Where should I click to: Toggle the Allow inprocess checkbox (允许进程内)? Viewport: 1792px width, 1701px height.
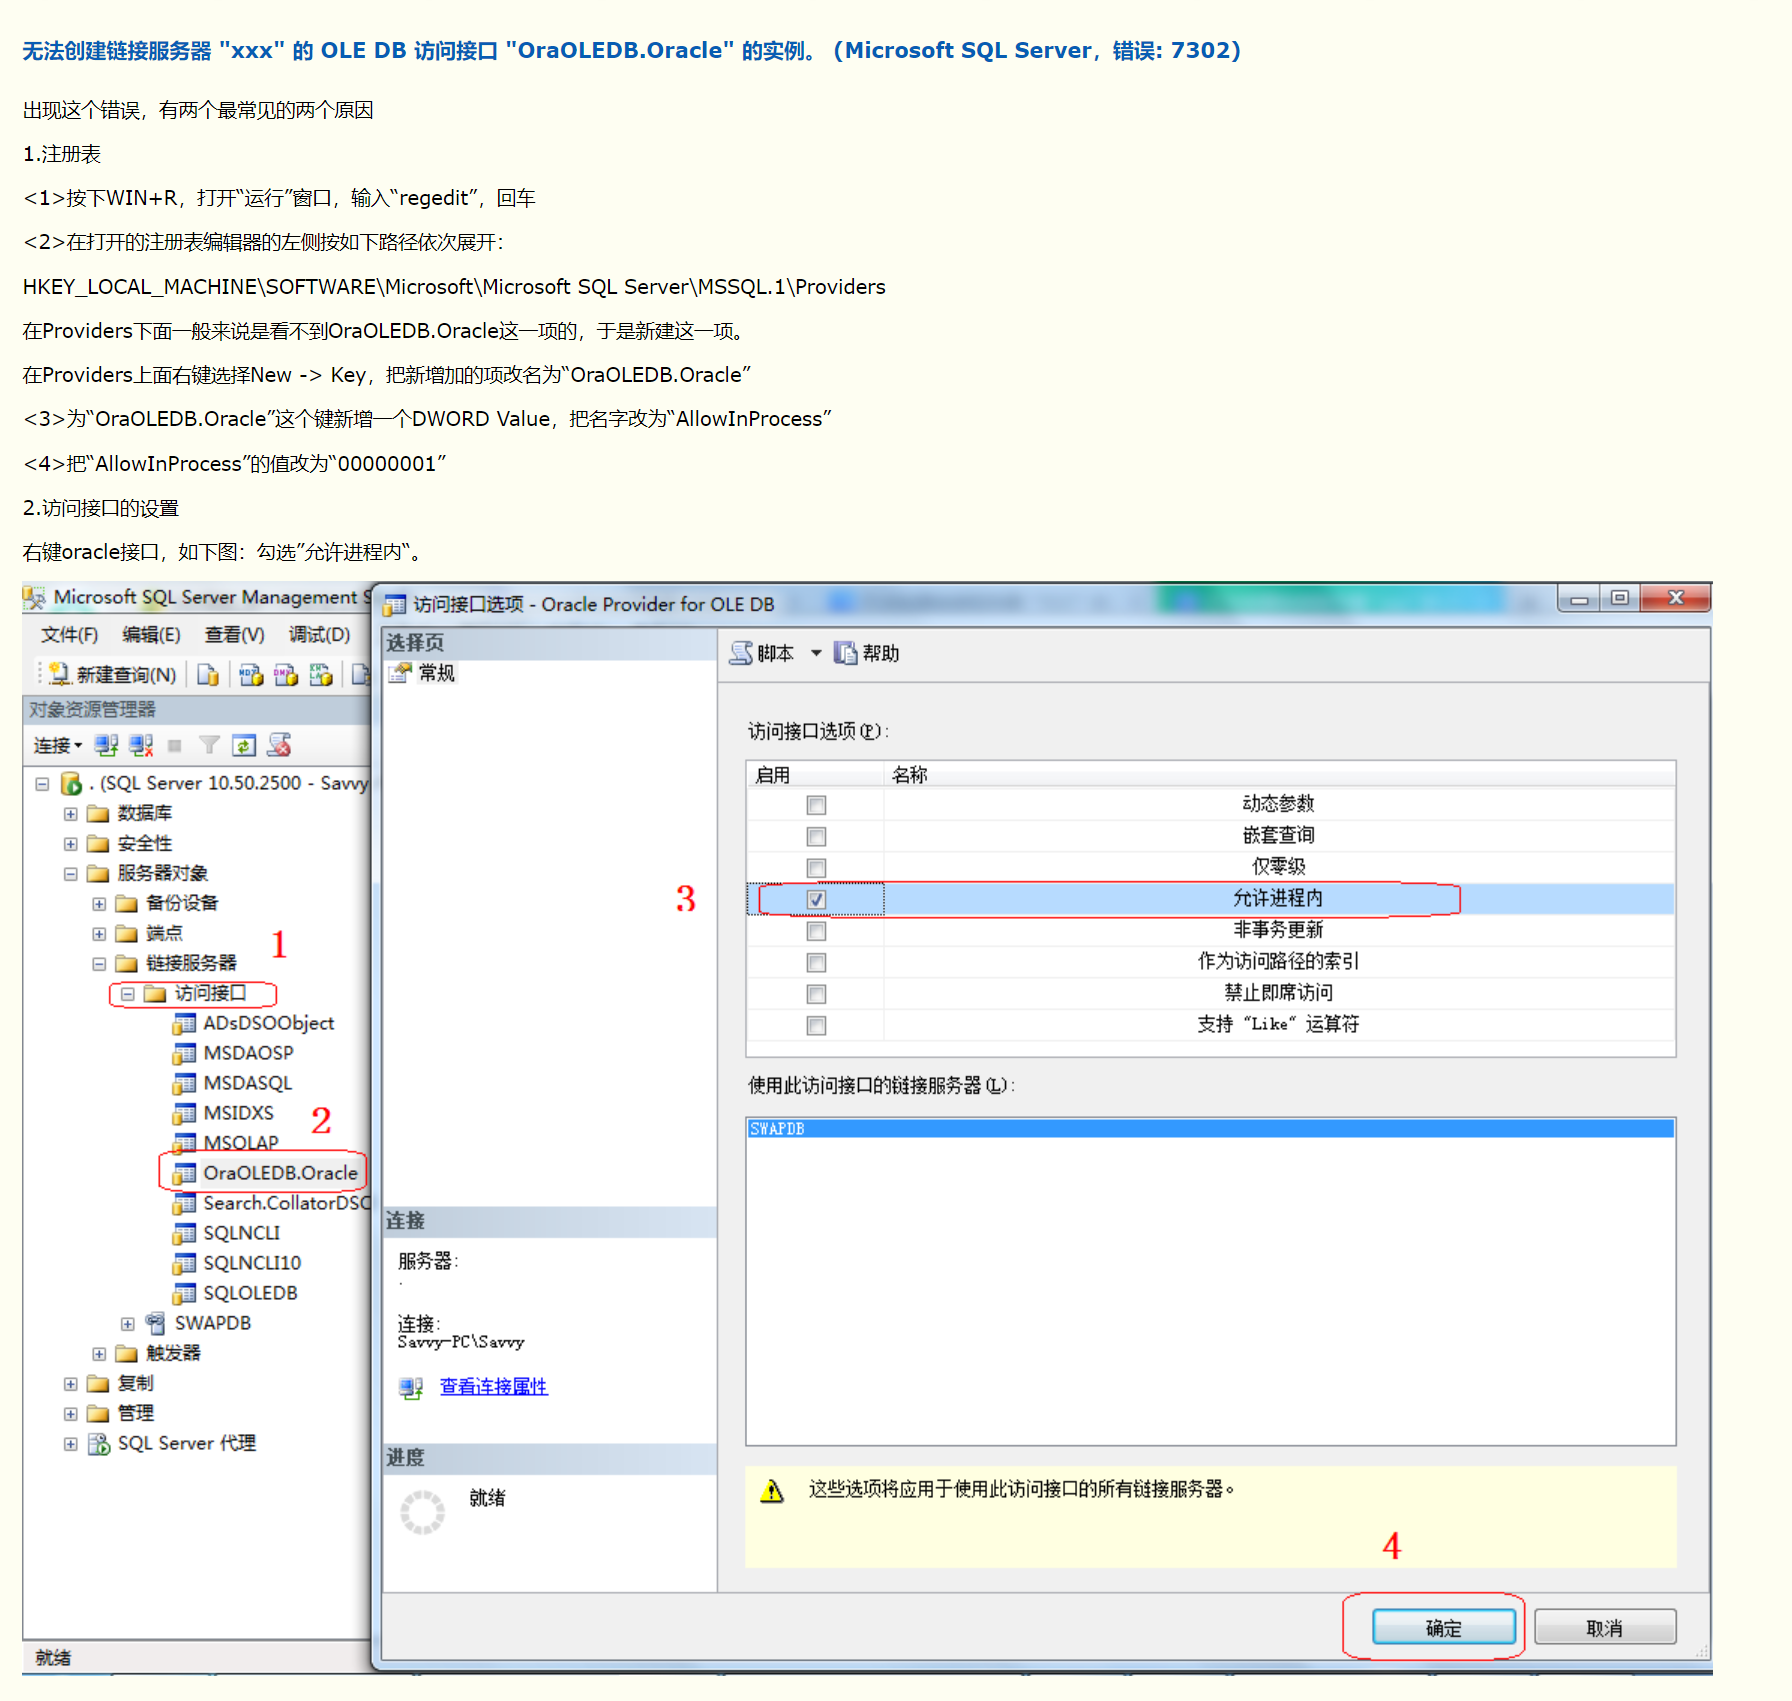pyautogui.click(x=816, y=899)
